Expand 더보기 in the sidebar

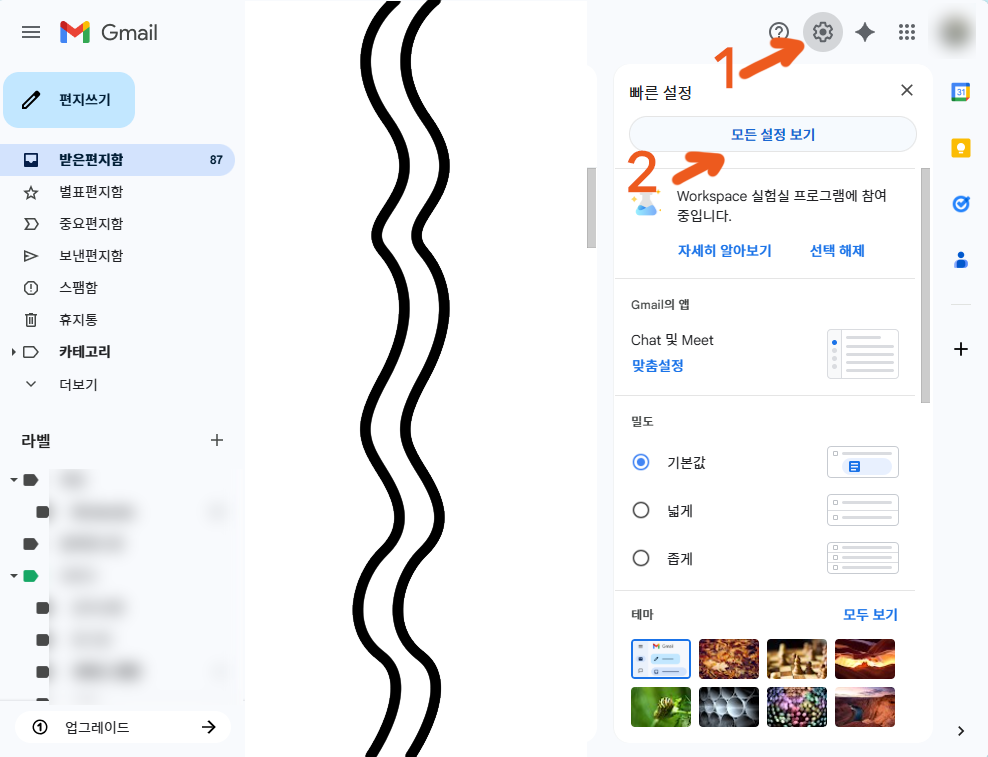78,384
